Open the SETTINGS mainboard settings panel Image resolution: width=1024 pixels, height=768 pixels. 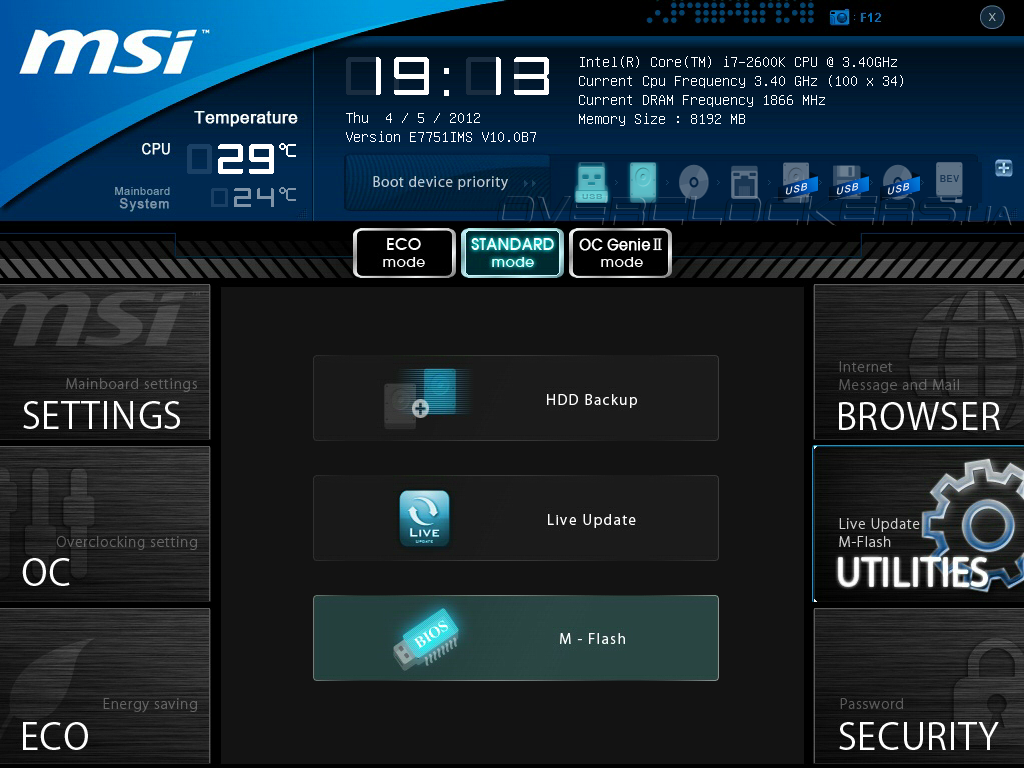104,362
